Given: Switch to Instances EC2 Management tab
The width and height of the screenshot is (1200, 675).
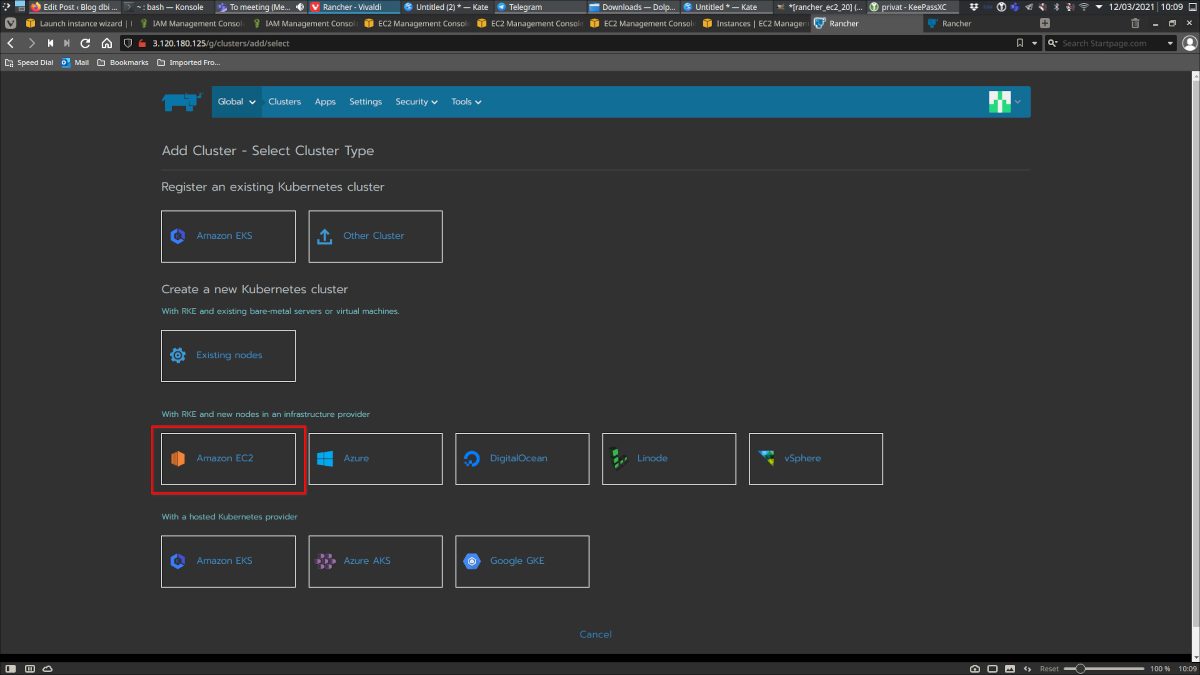Looking at the screenshot, I should [x=754, y=23].
